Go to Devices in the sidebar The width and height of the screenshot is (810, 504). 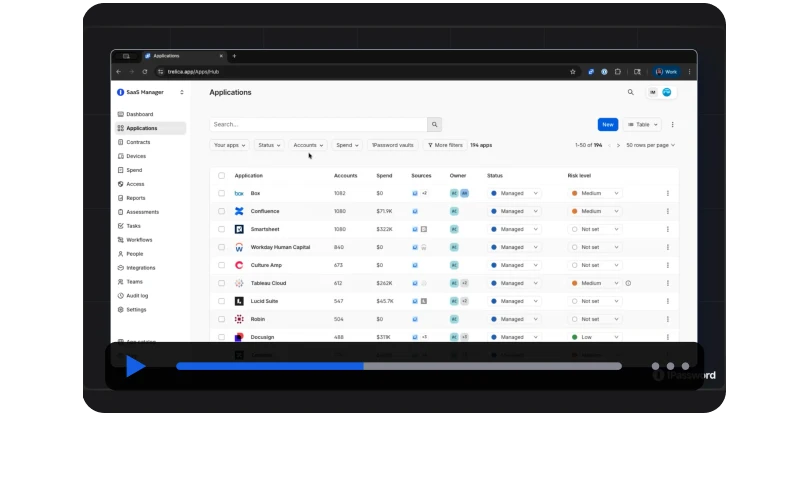click(x=136, y=156)
